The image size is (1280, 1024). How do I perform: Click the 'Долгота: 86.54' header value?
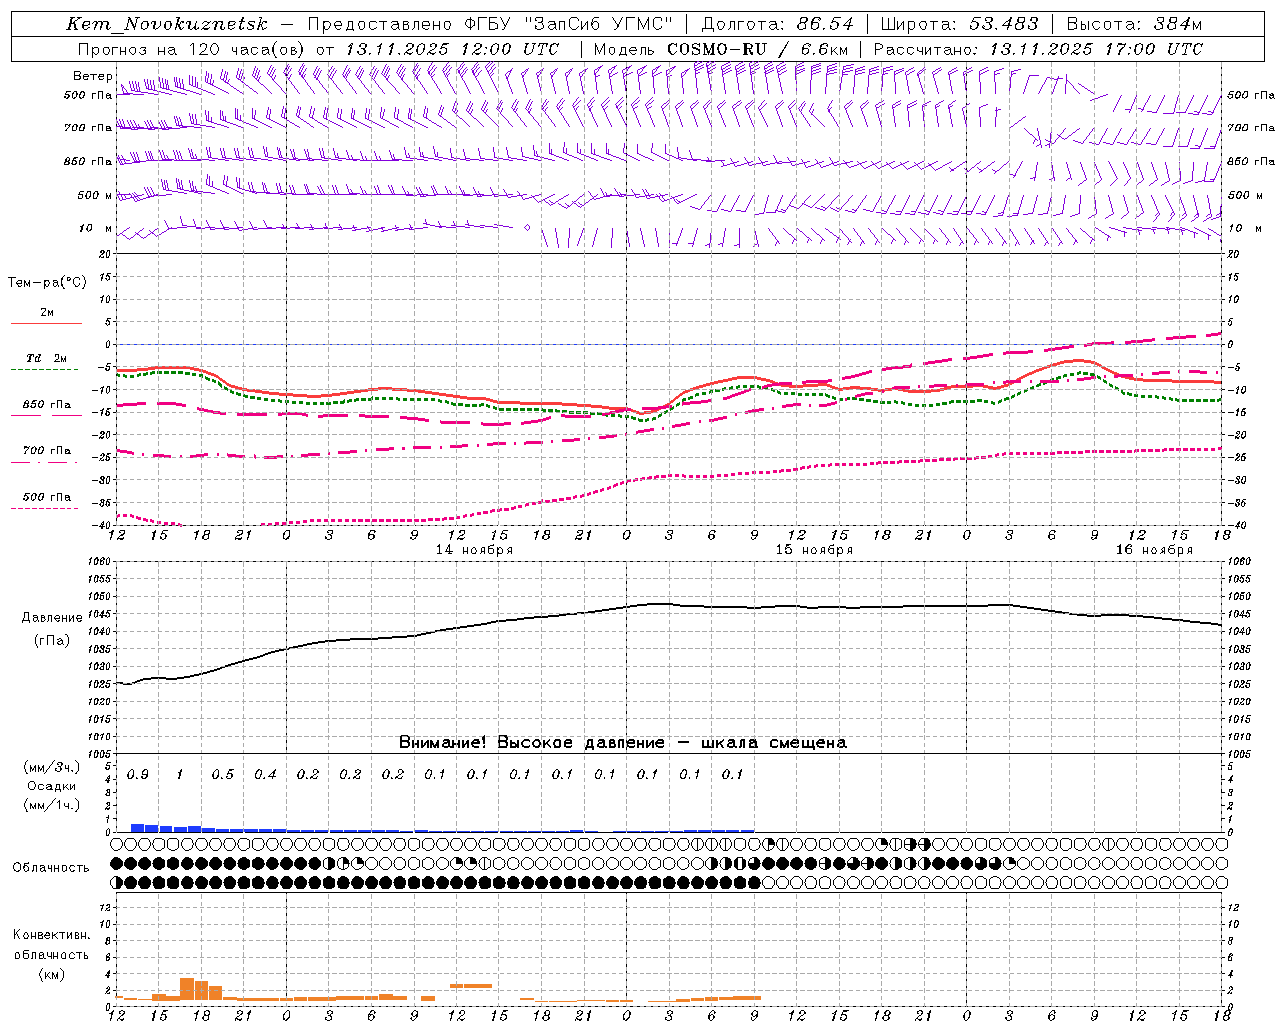click(777, 24)
